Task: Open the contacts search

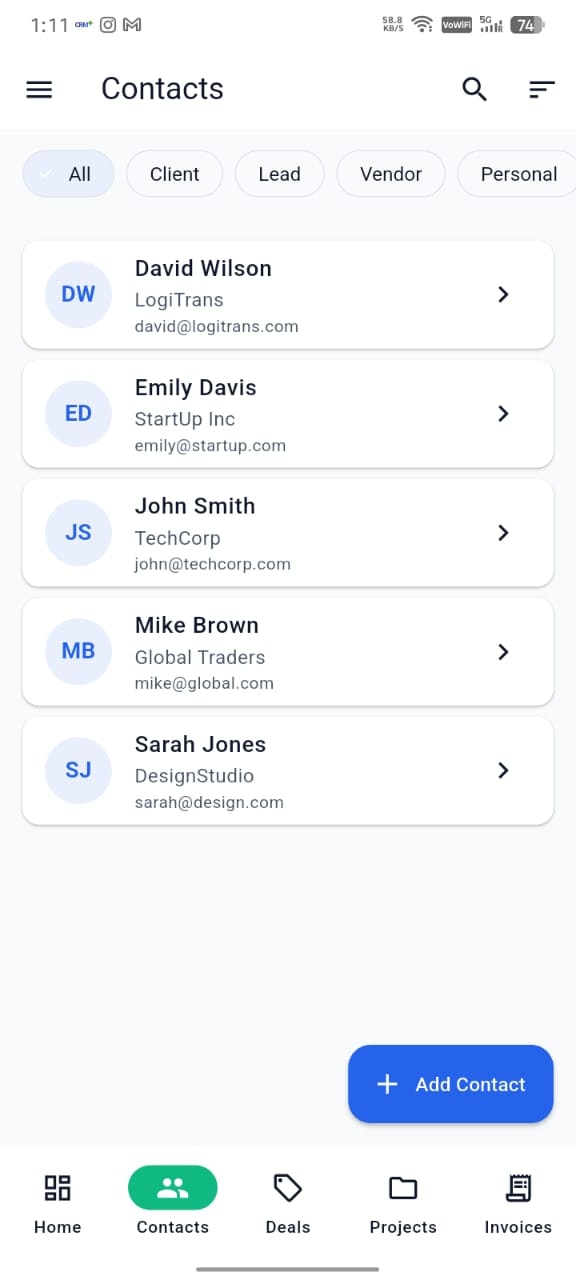Action: tap(475, 89)
